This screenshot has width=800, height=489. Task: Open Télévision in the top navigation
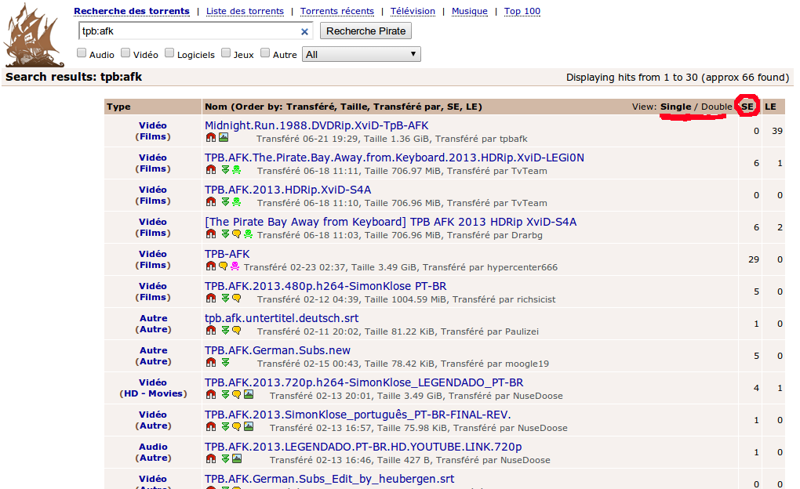(412, 12)
